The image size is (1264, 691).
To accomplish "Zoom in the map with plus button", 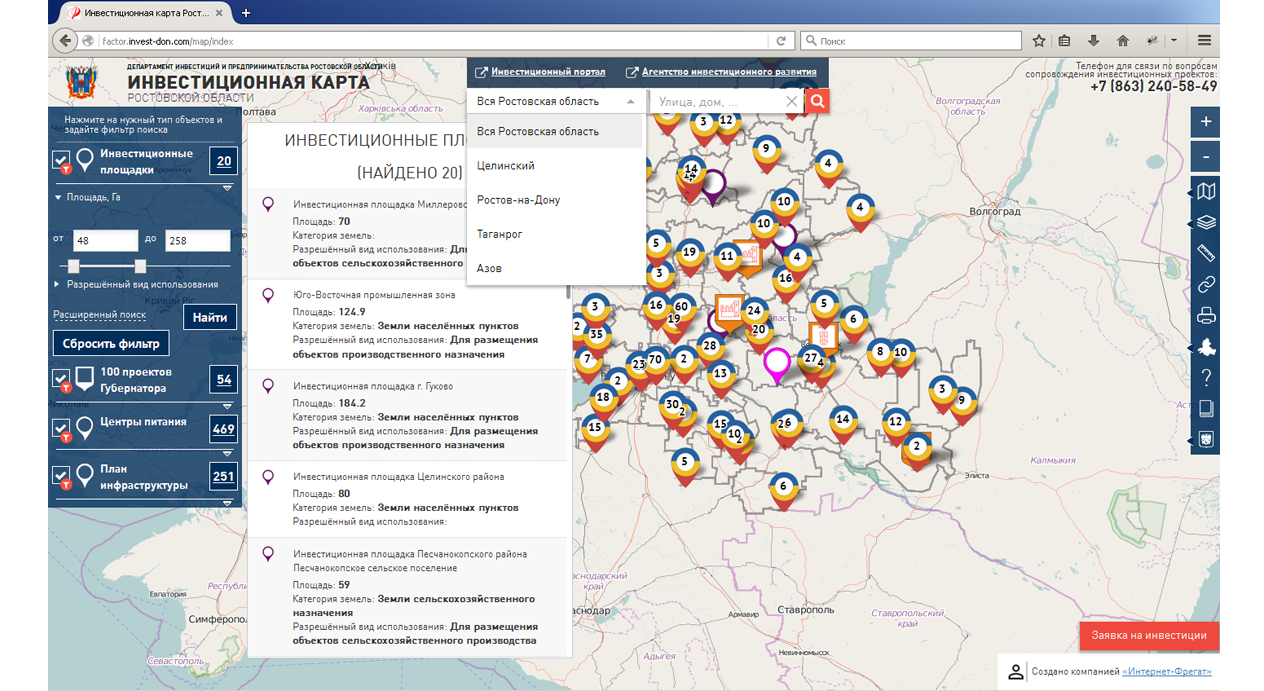I will (x=1206, y=121).
